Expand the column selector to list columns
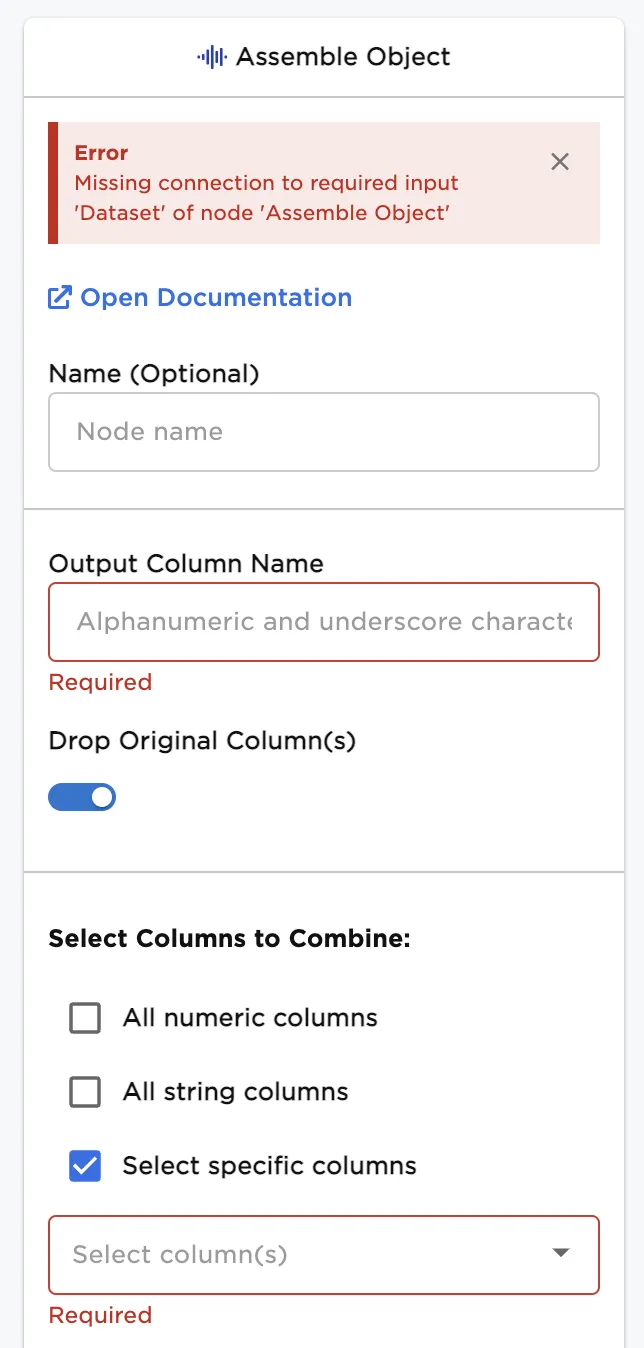 (324, 1254)
